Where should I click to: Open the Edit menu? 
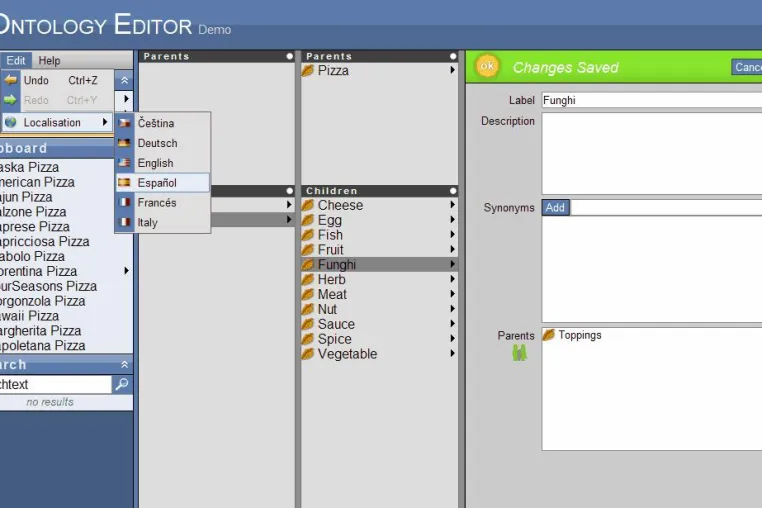[16, 60]
